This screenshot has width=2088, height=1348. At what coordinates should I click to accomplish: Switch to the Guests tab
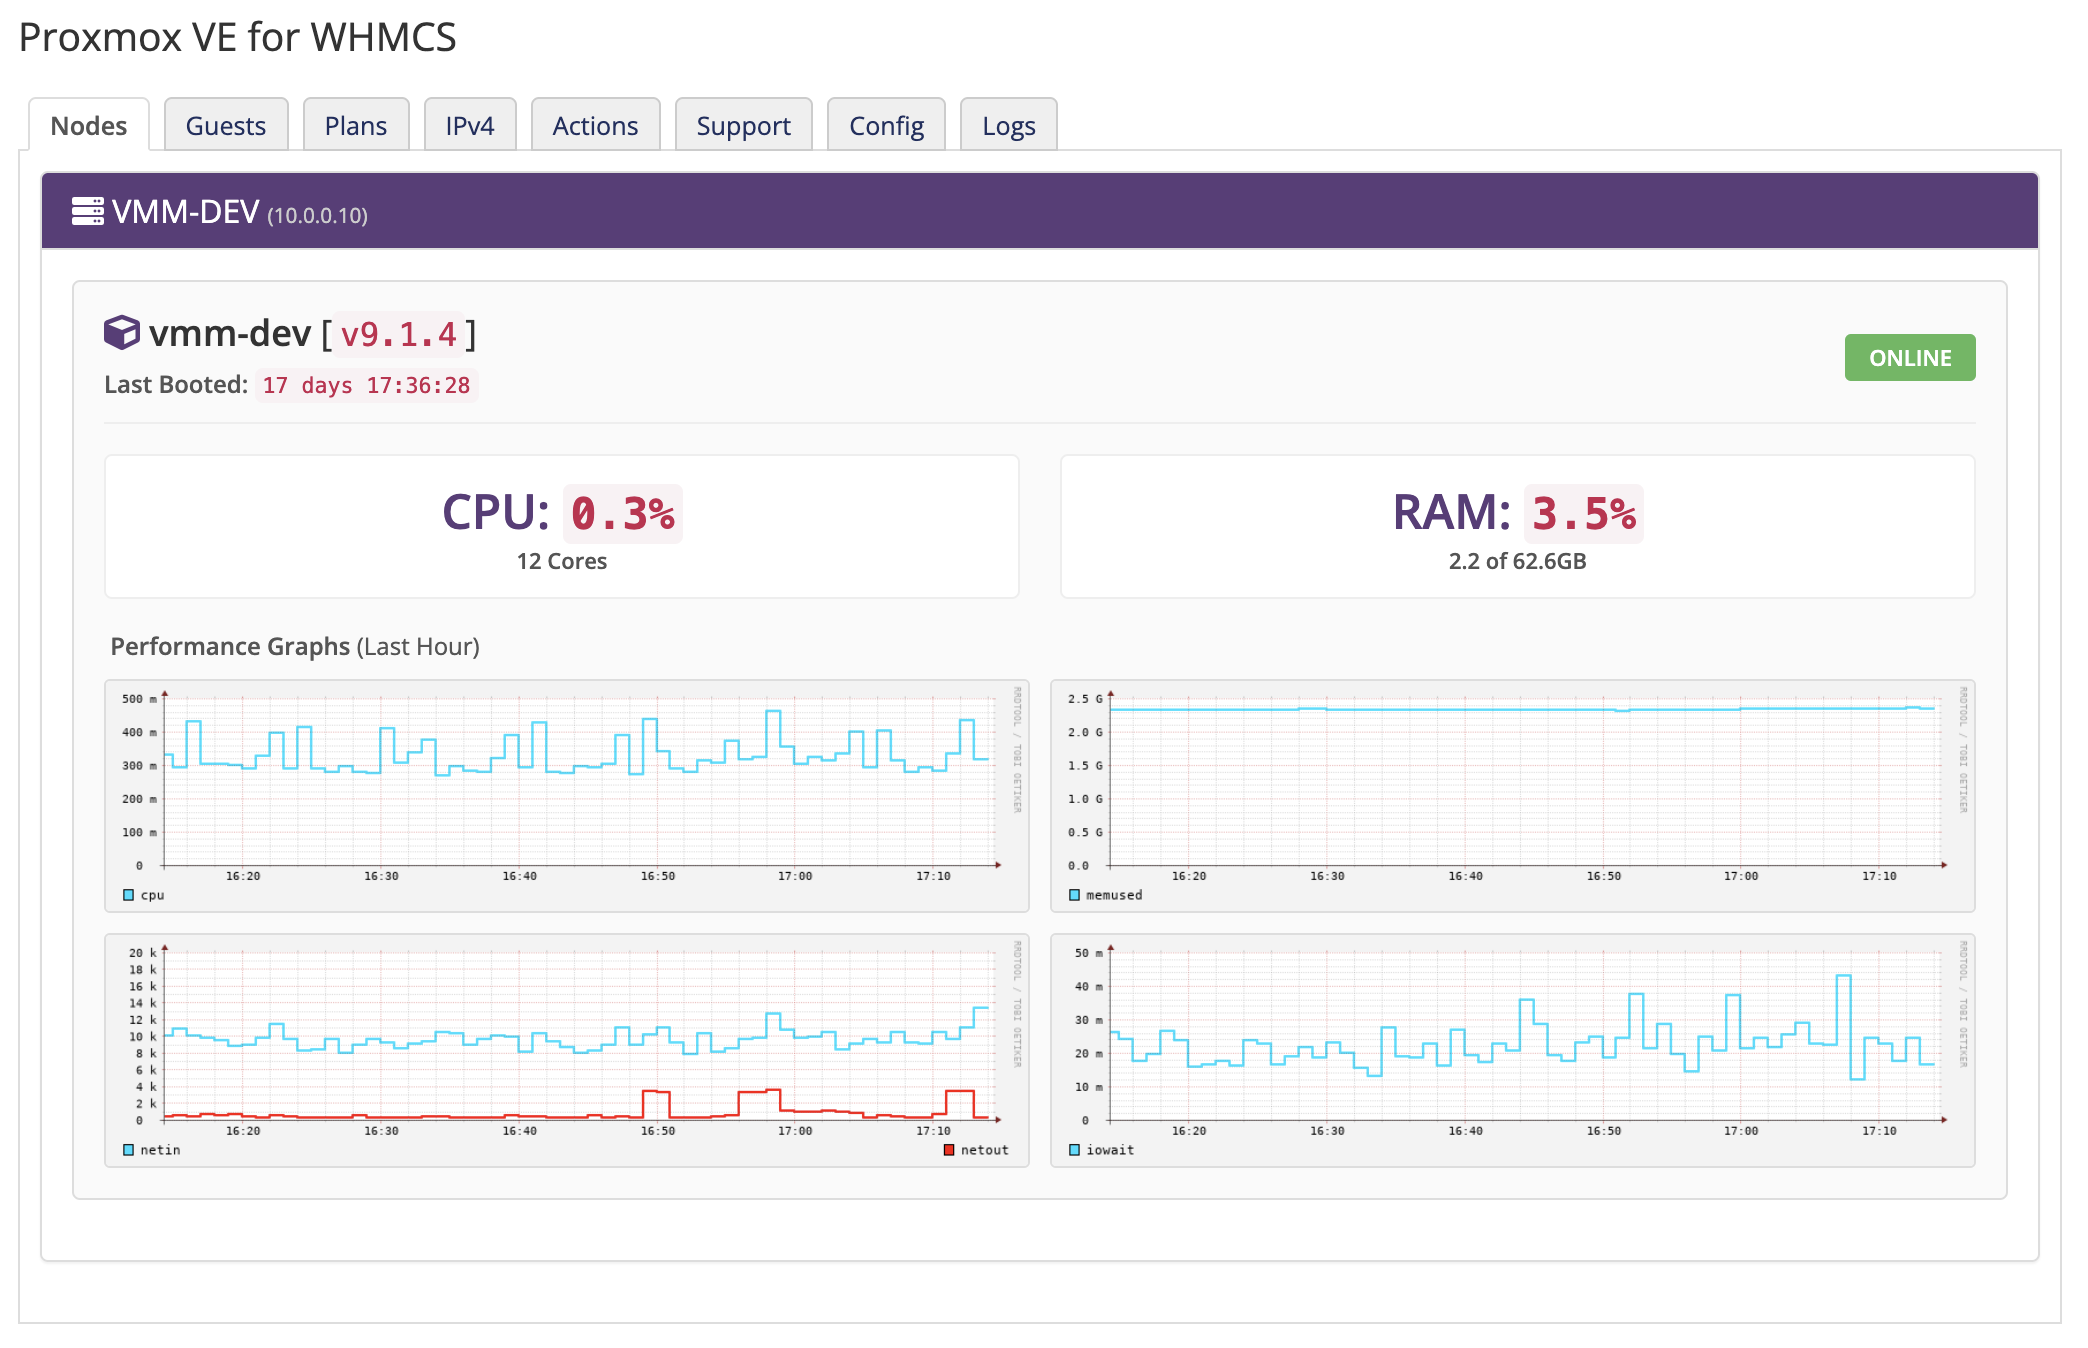click(226, 125)
